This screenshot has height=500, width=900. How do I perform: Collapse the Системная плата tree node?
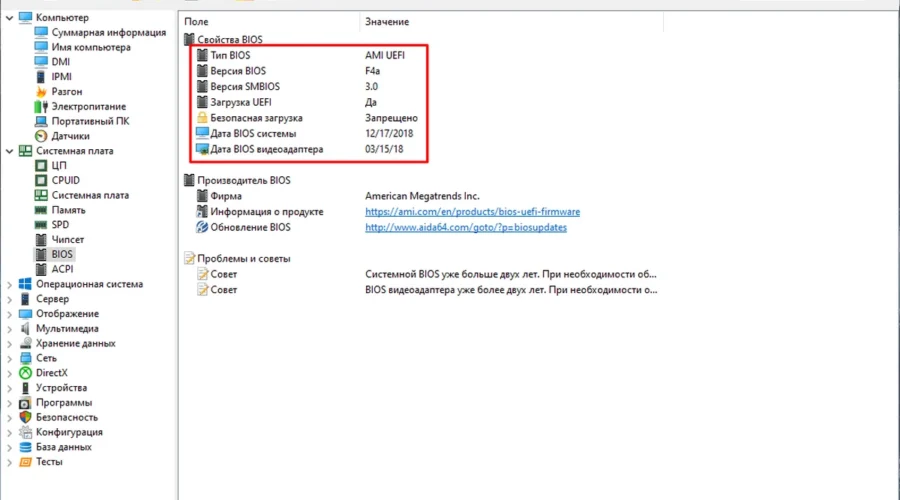[x=10, y=151]
